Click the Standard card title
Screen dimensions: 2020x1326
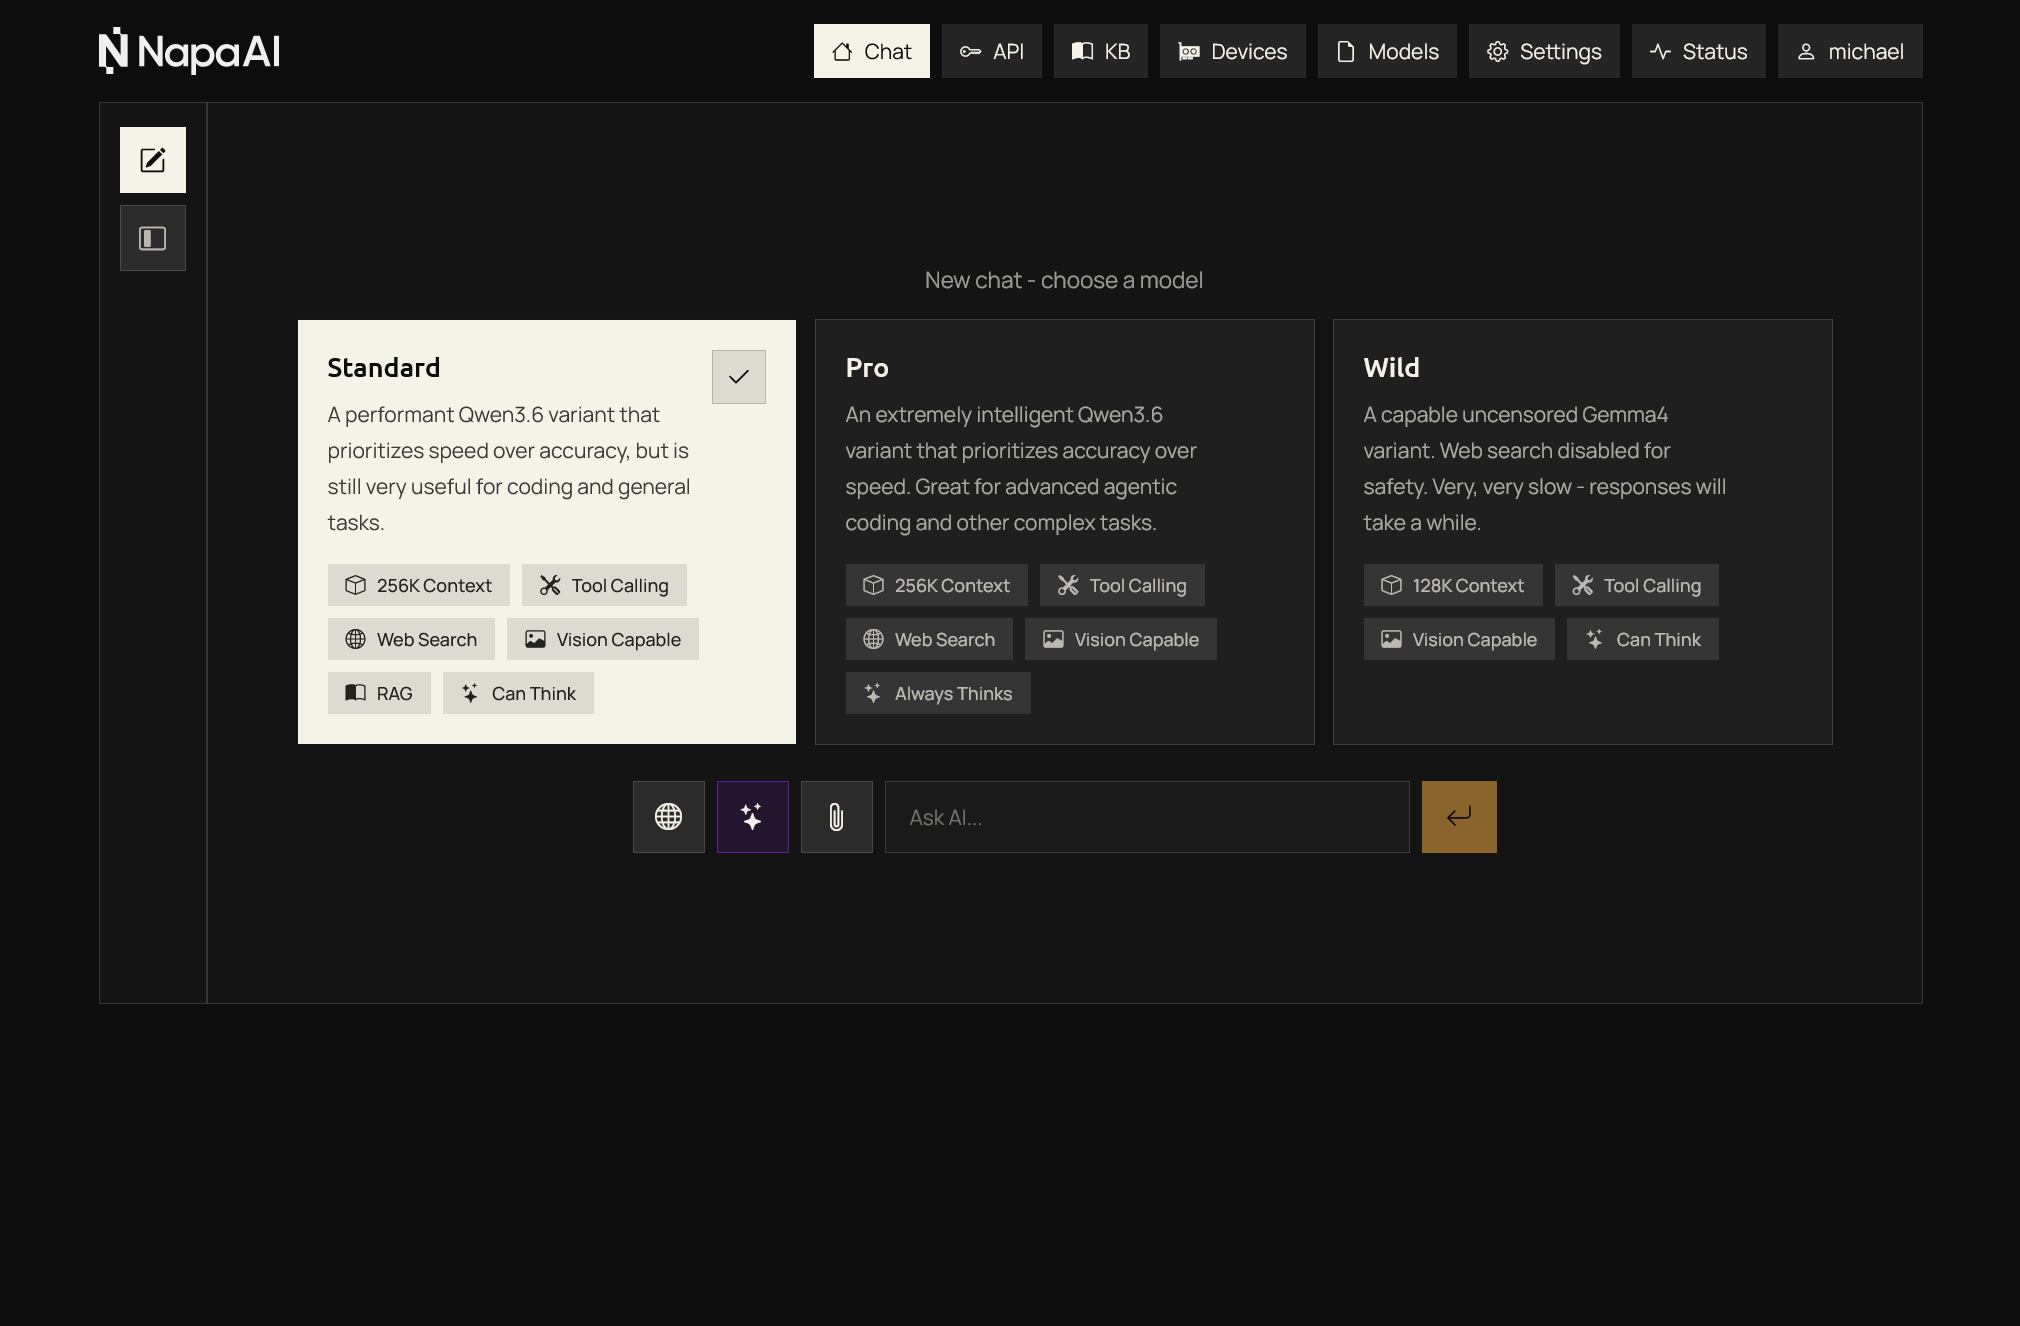[x=384, y=367]
